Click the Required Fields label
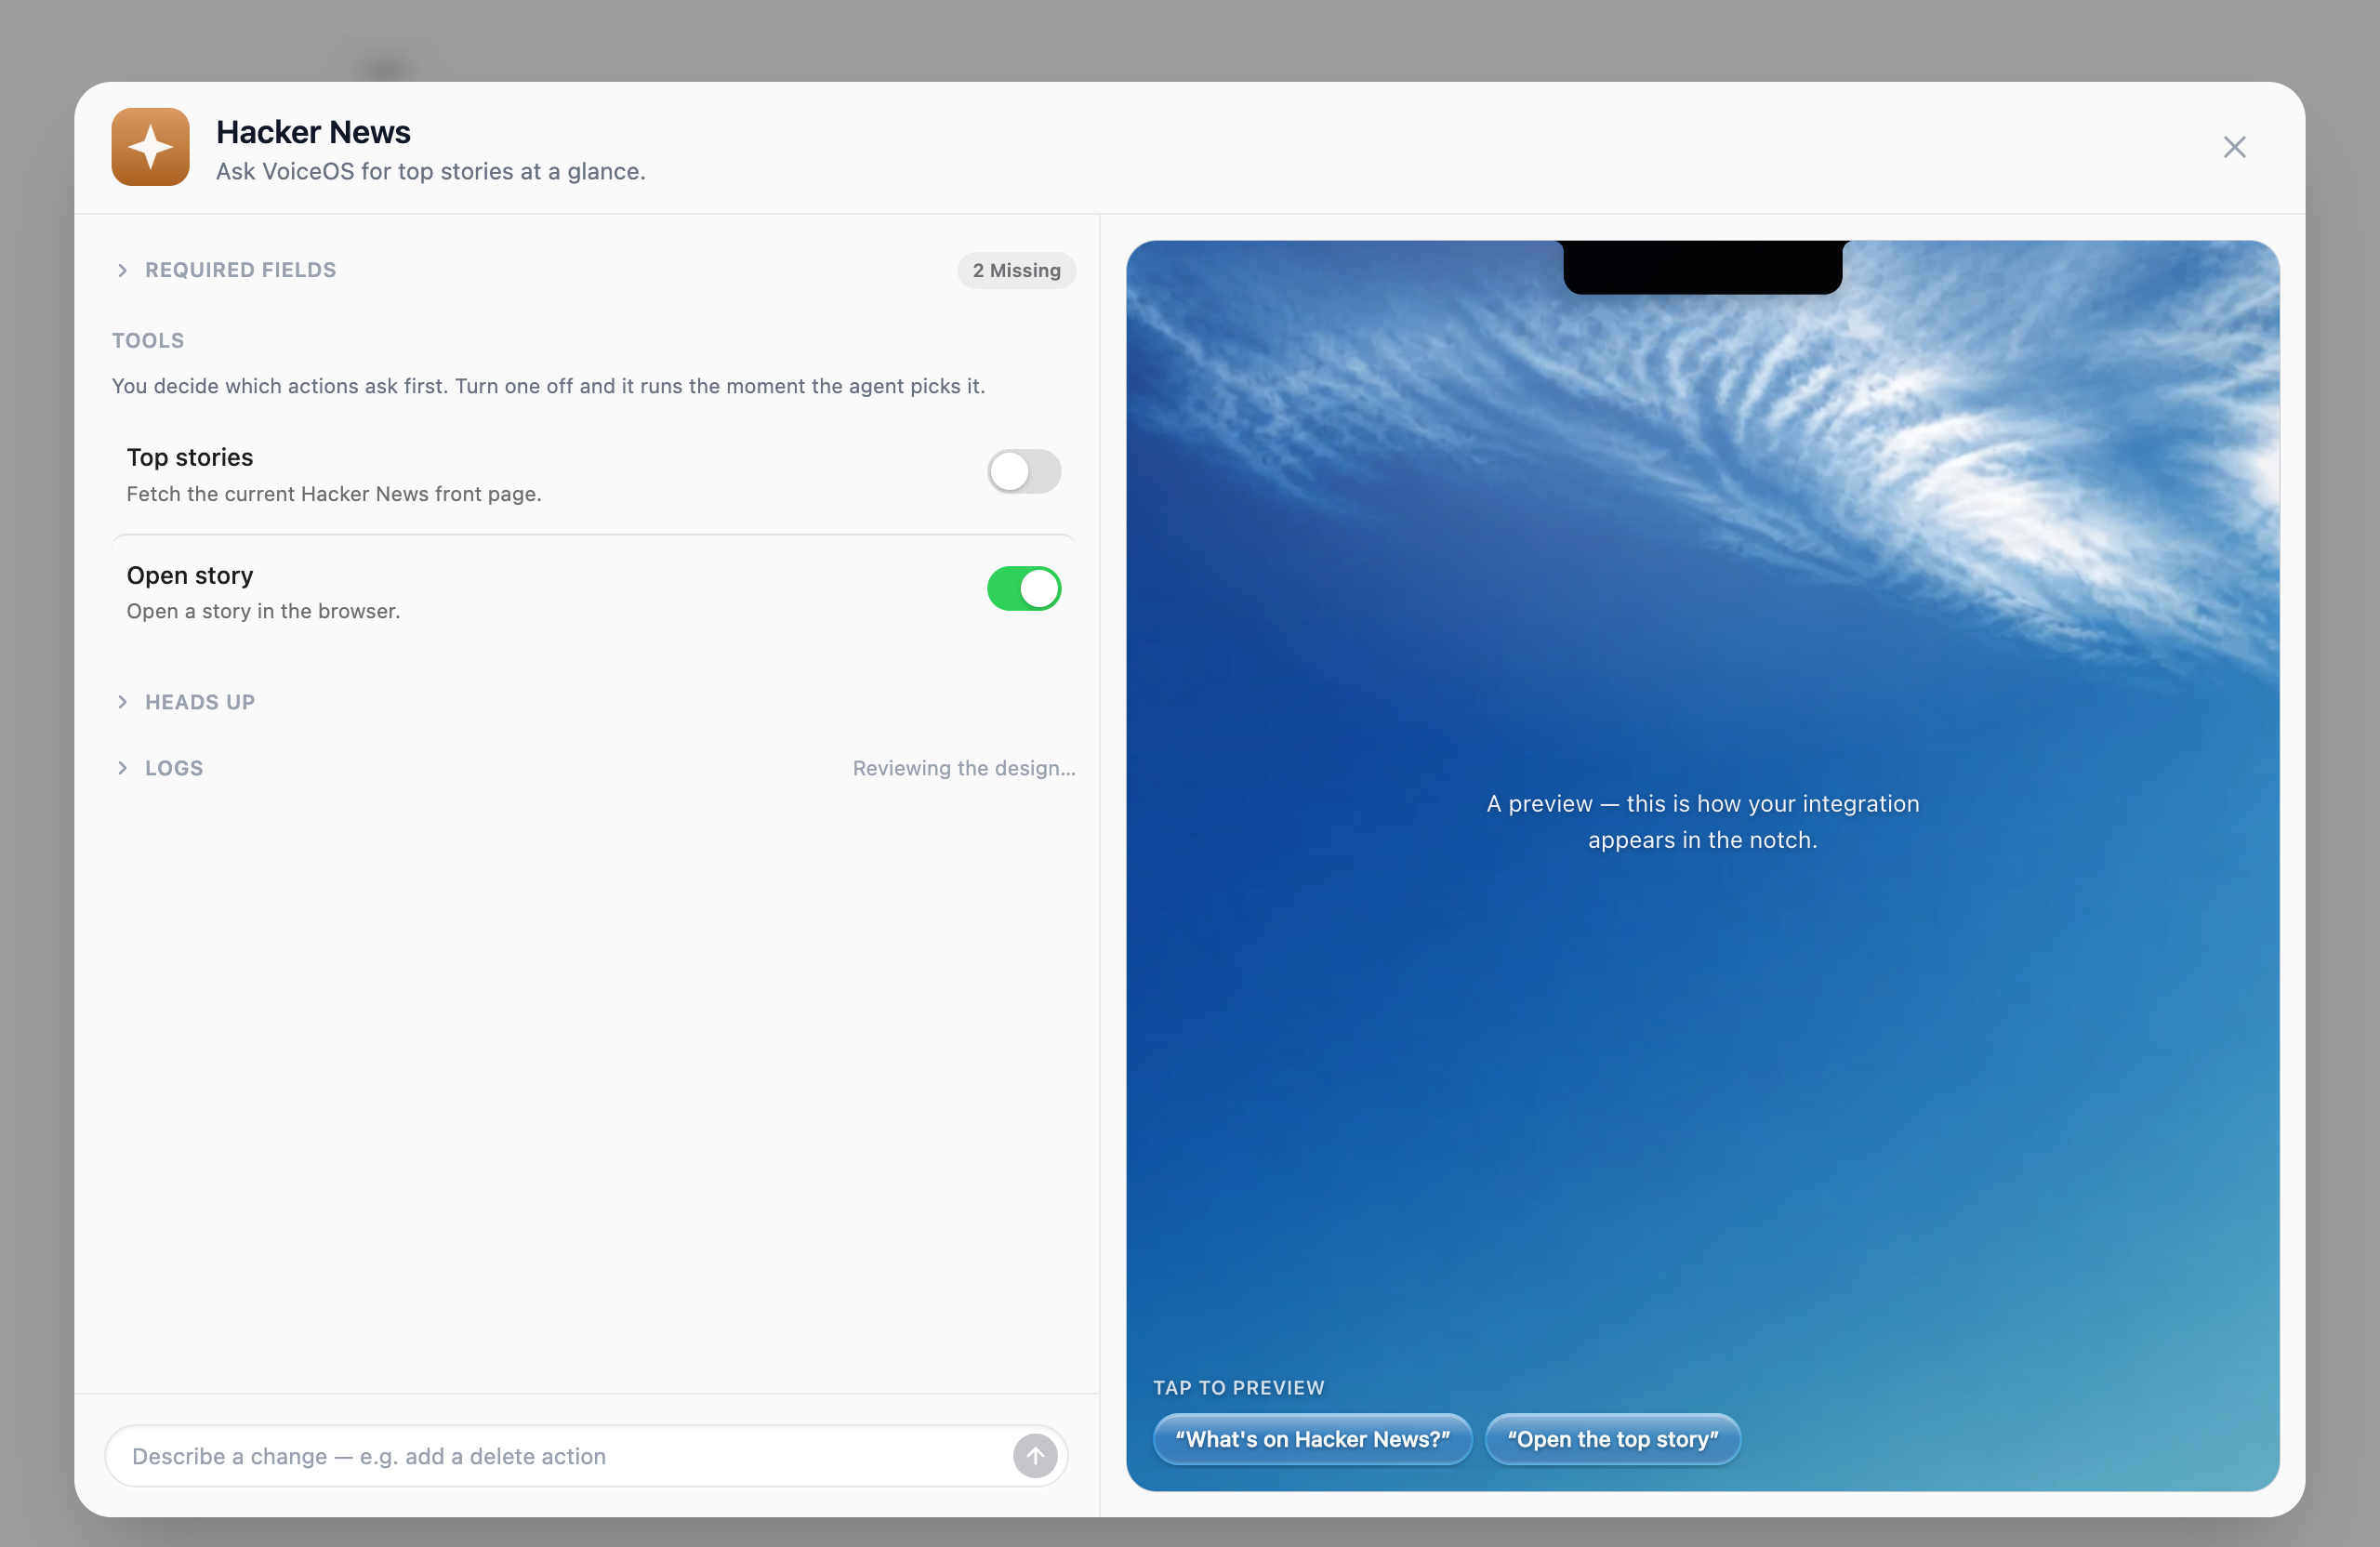 coord(240,270)
